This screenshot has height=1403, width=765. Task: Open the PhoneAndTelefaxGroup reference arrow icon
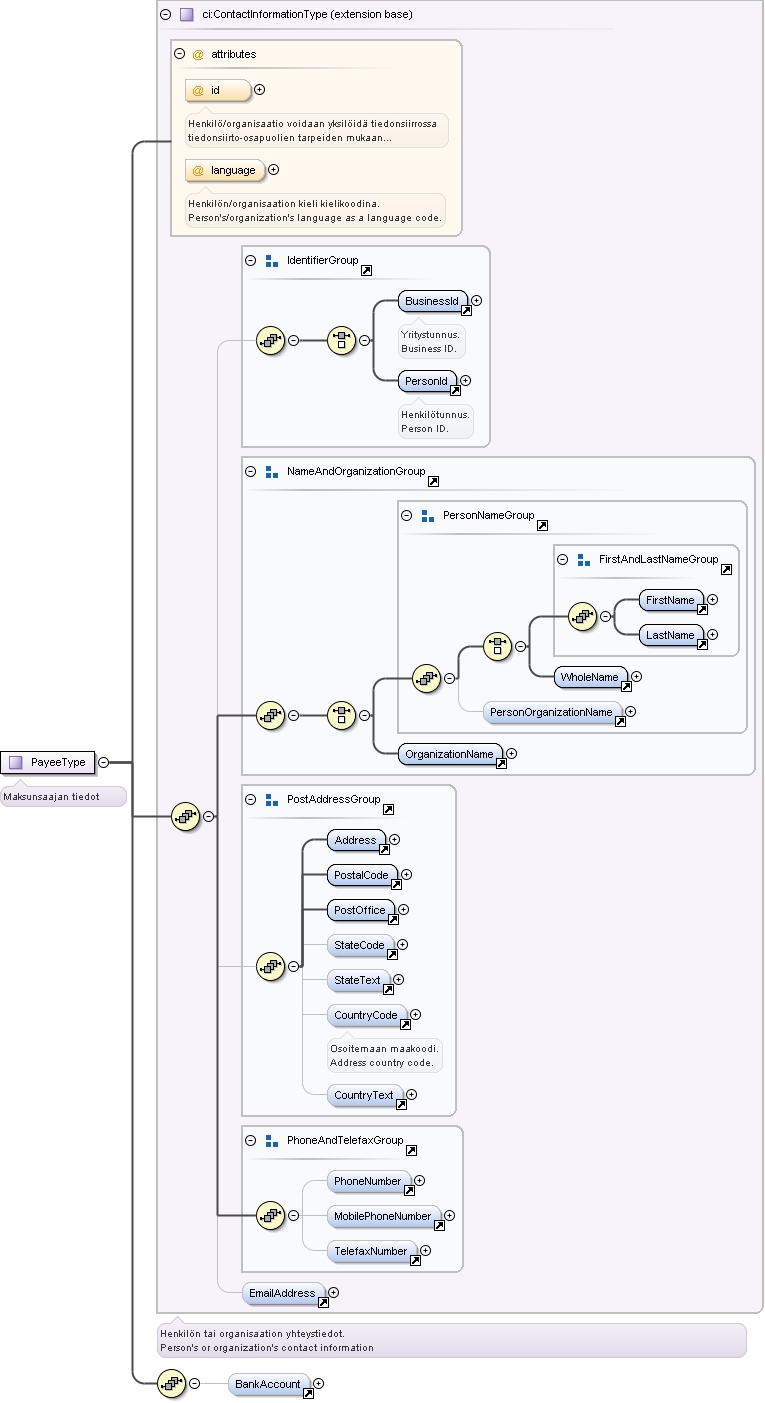pyautogui.click(x=411, y=1151)
